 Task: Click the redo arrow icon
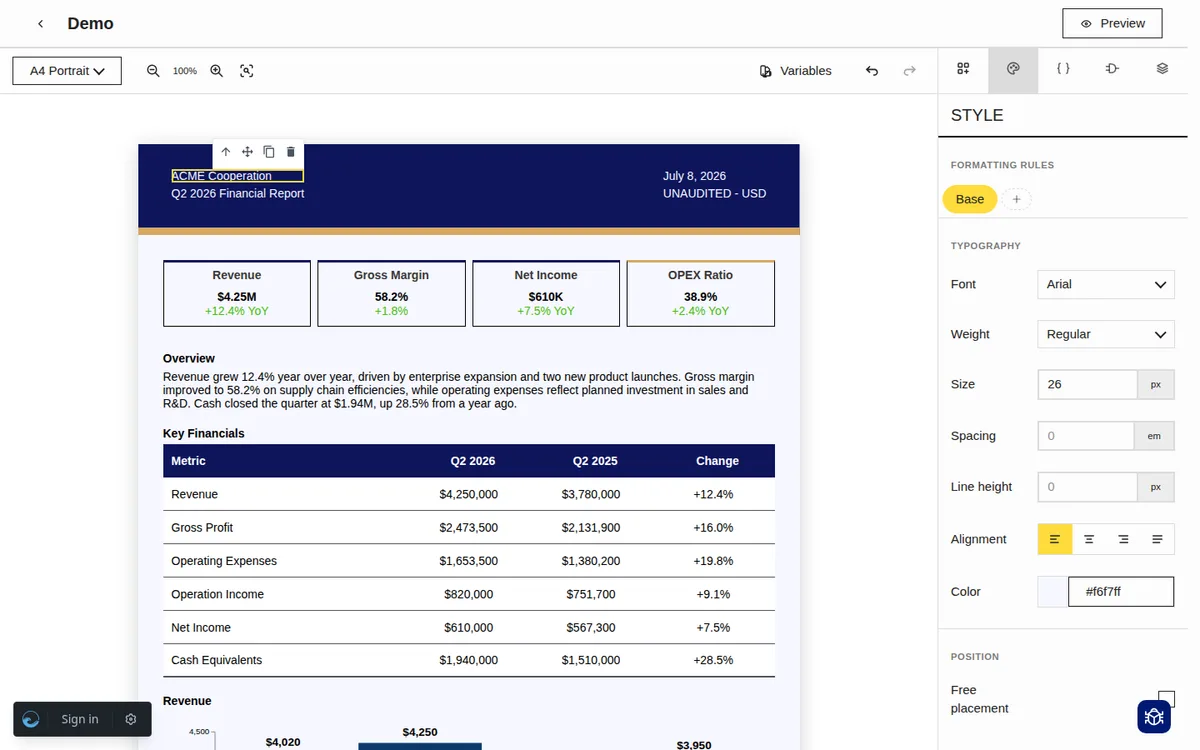click(909, 71)
